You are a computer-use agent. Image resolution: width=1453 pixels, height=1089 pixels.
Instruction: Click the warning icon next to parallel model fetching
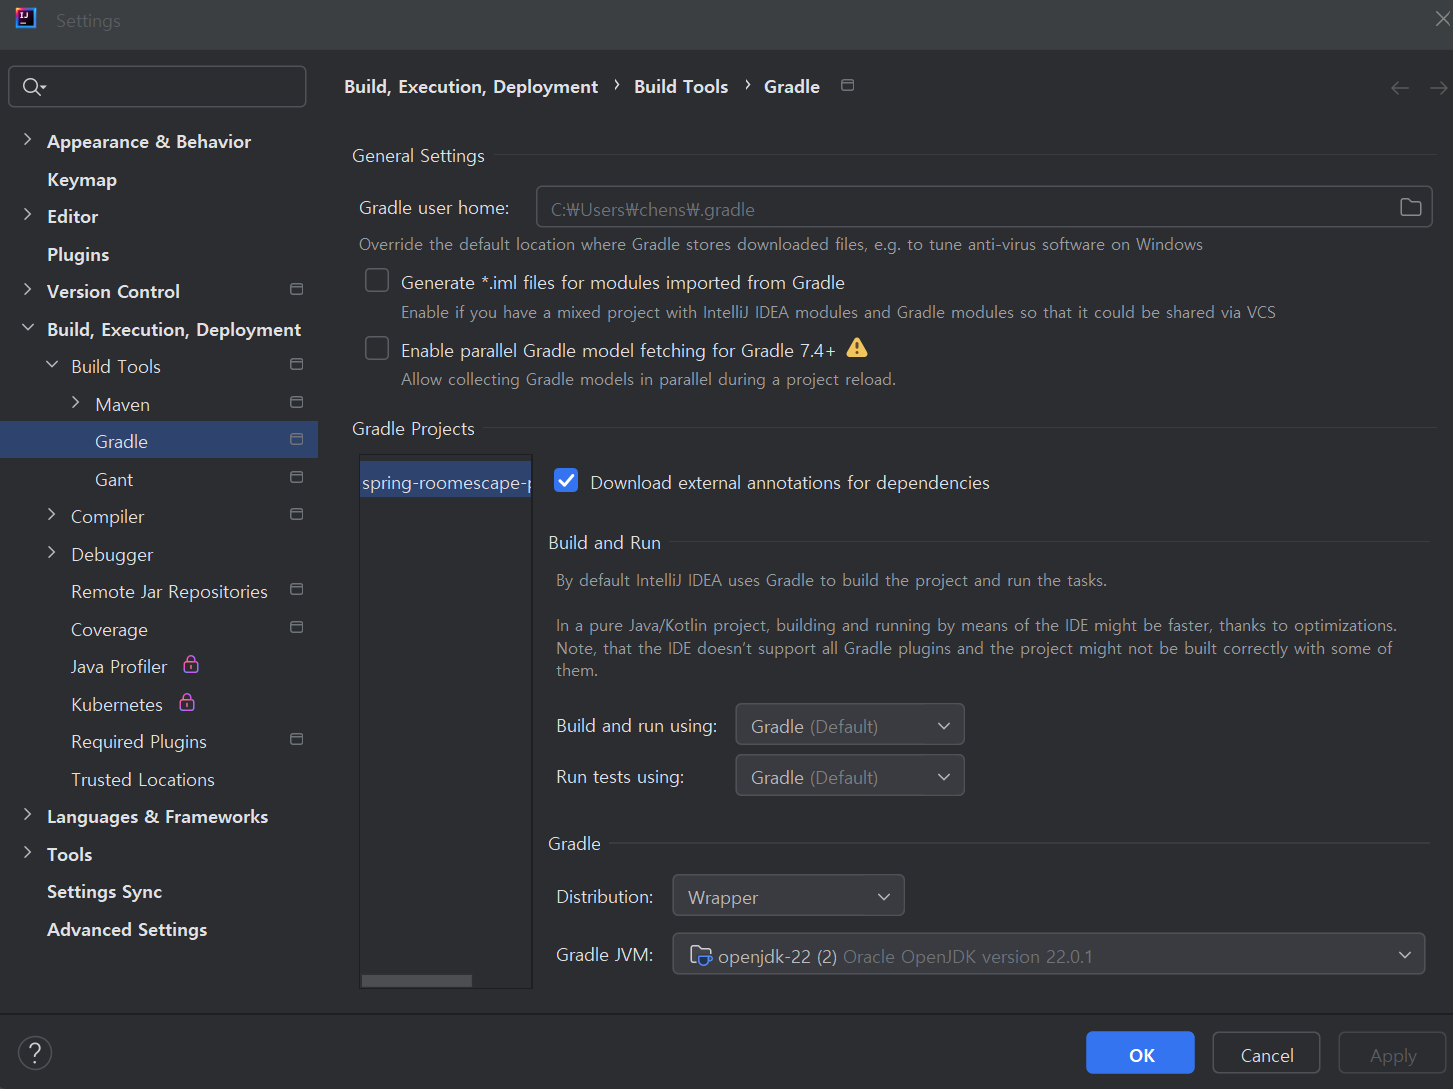pos(857,348)
